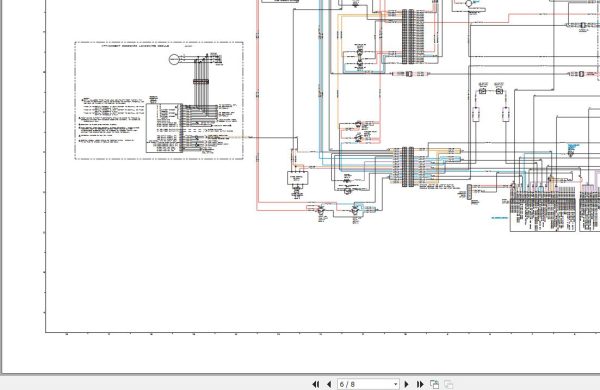
Task: Open the page number dropdown arrow
Action: (x=395, y=384)
